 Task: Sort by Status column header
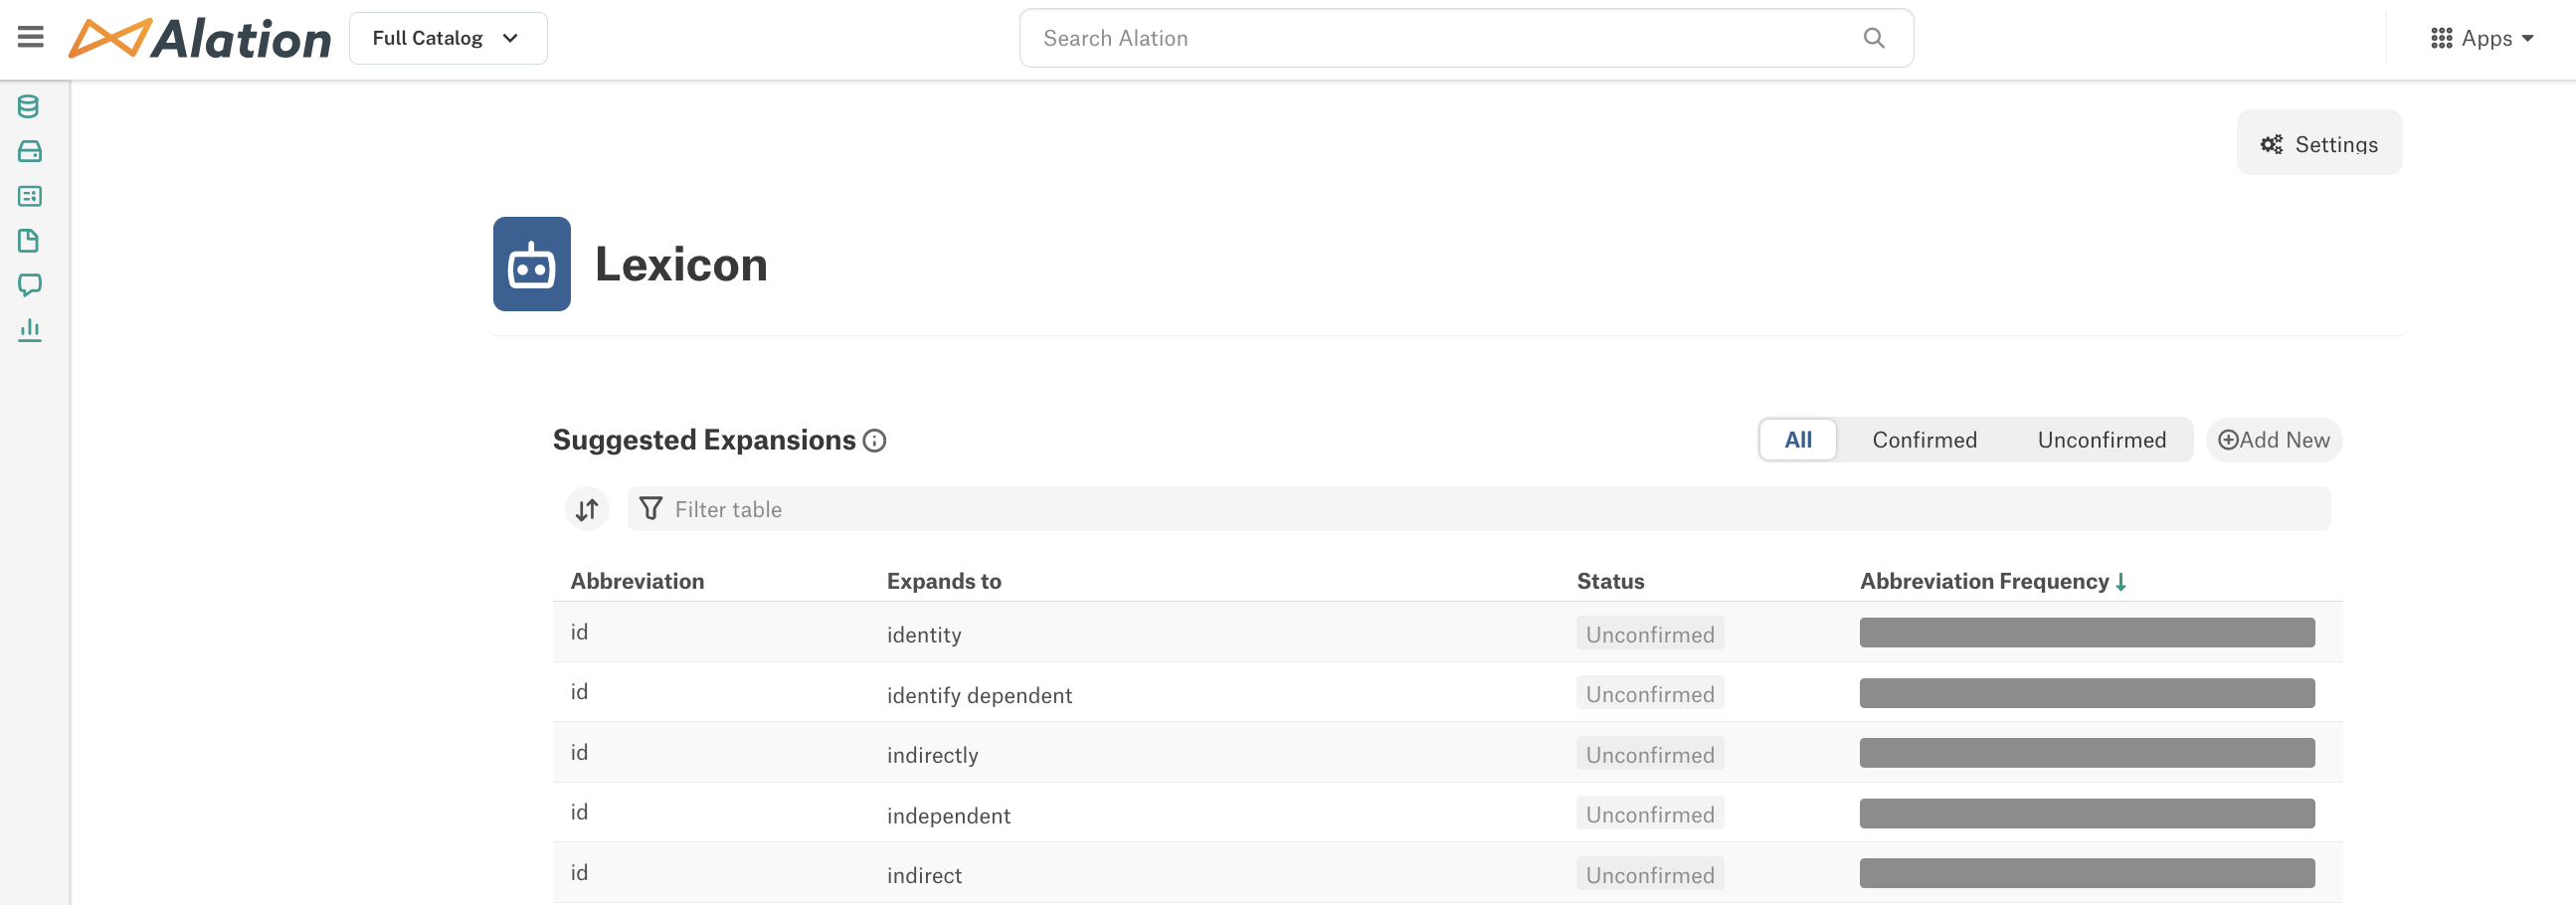click(x=1610, y=581)
